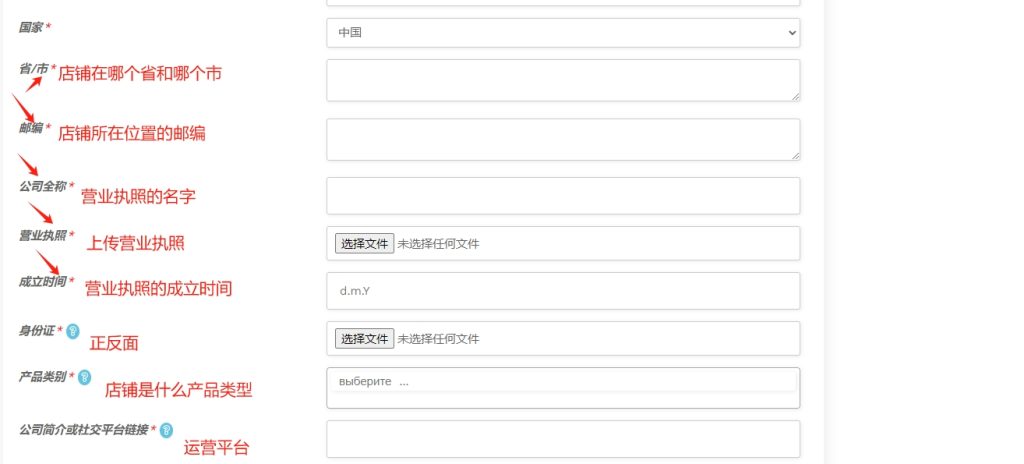Choose file for 身份证 upload

(364, 339)
